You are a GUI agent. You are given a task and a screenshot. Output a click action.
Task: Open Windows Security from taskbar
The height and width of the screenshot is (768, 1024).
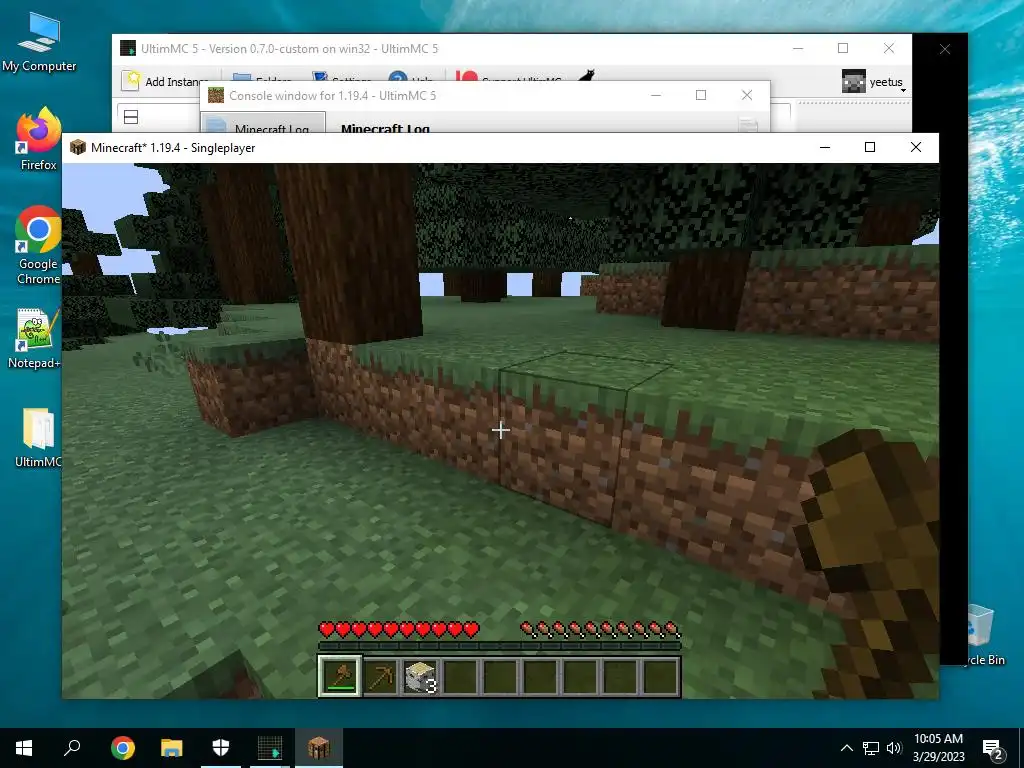pos(221,748)
